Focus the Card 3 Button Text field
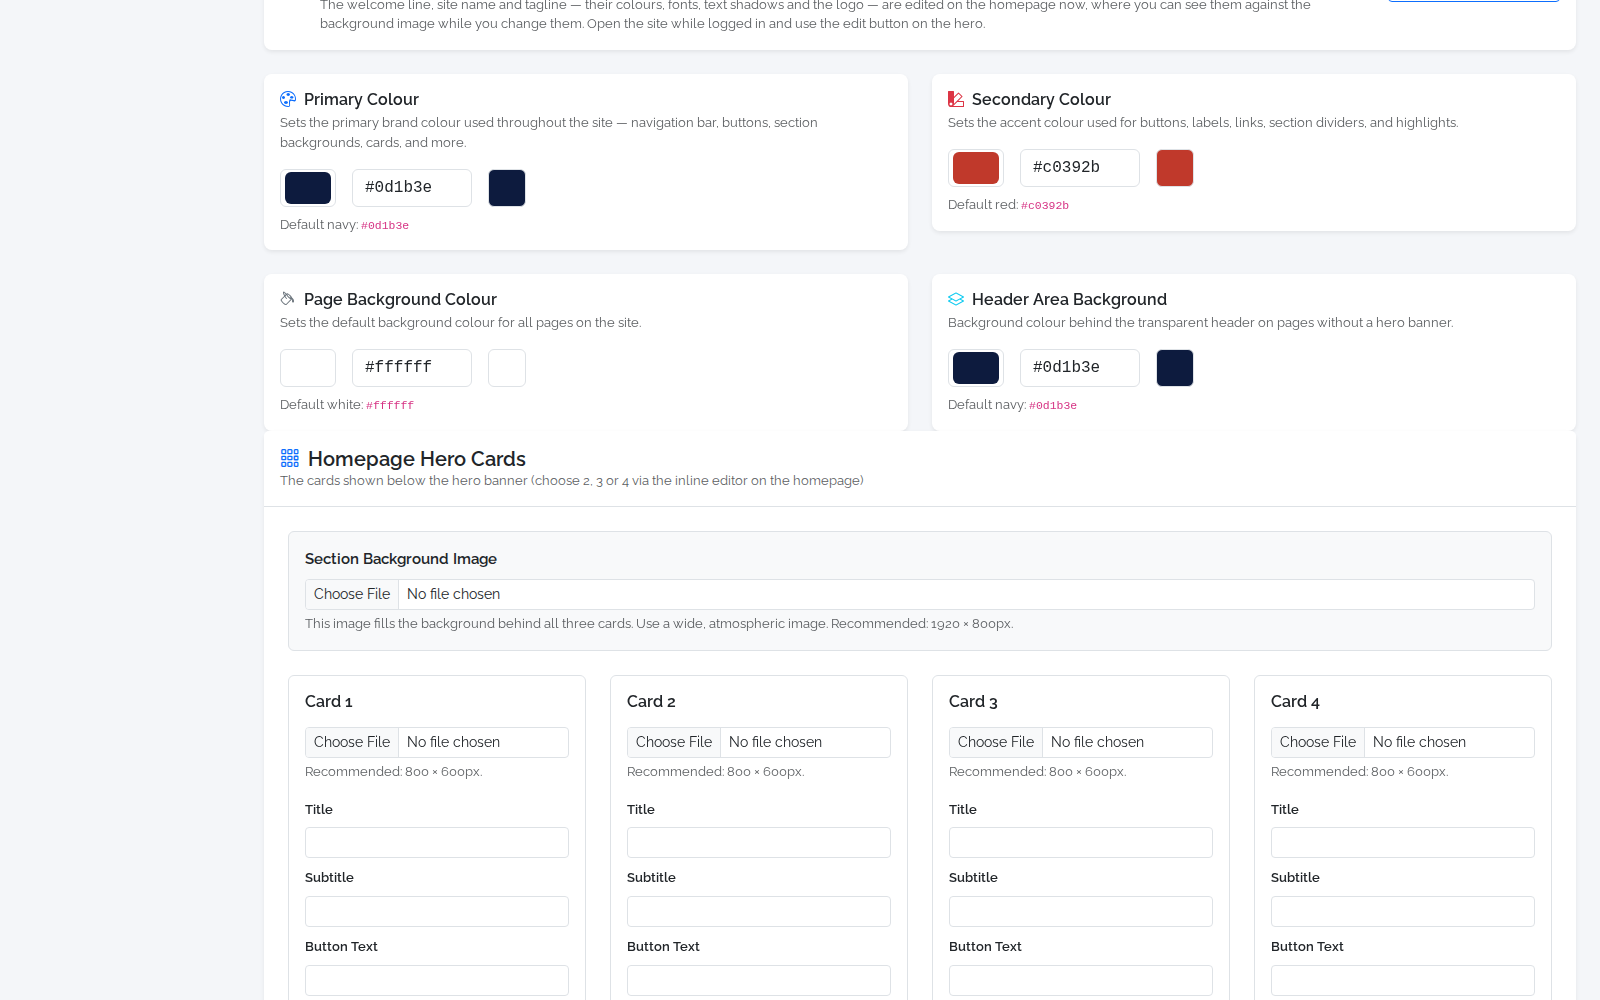 pyautogui.click(x=1081, y=980)
